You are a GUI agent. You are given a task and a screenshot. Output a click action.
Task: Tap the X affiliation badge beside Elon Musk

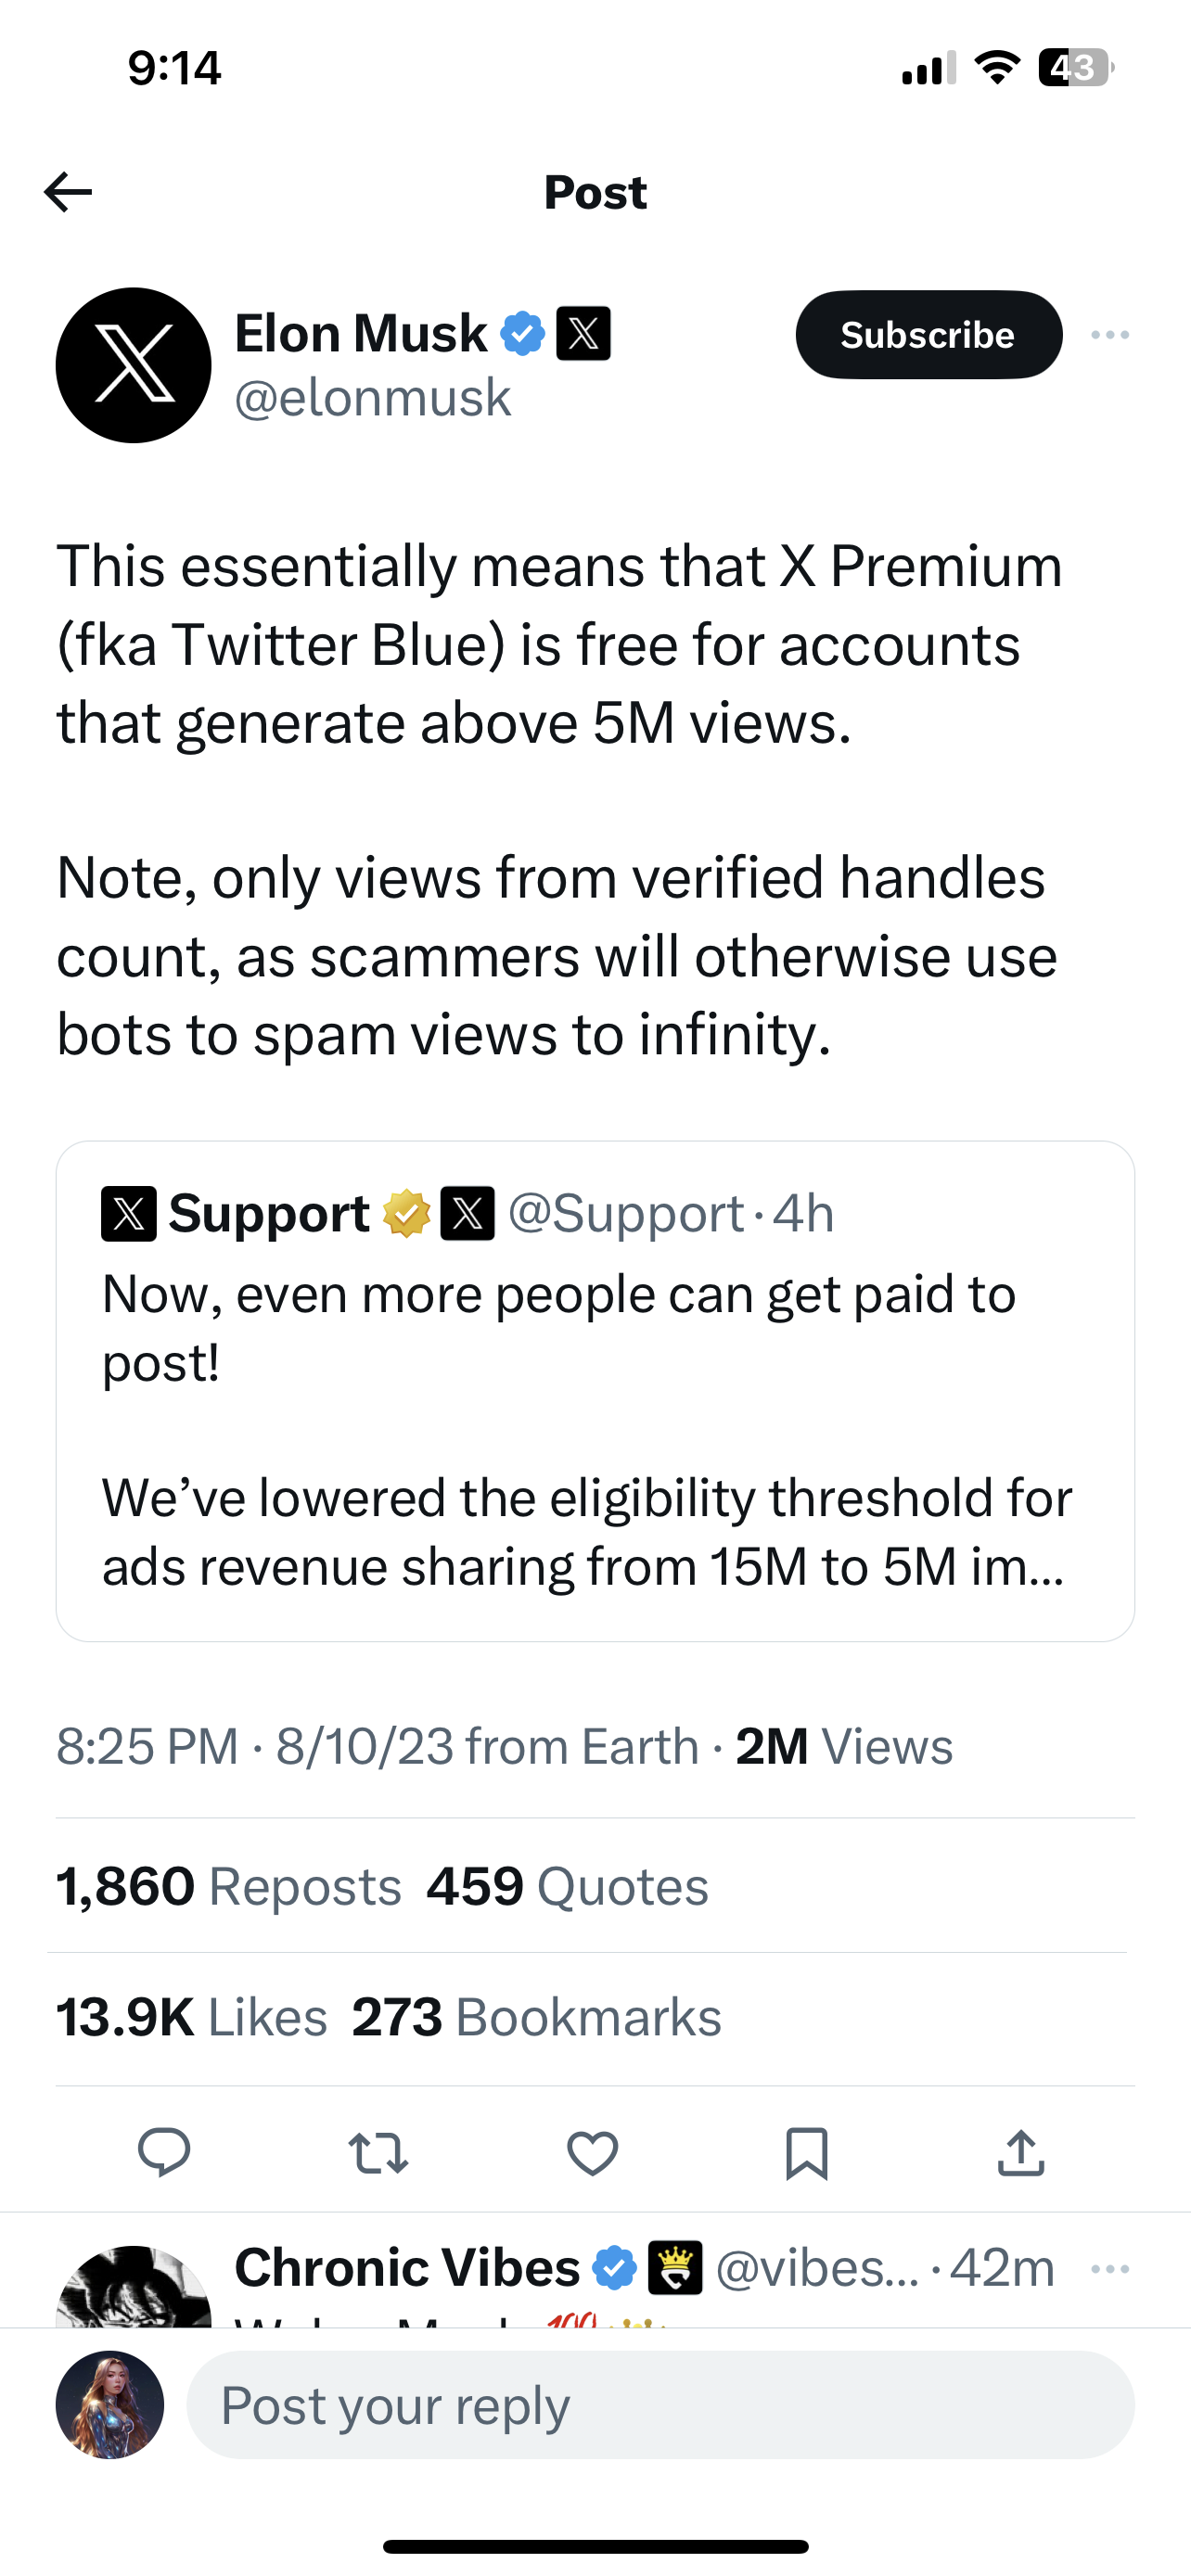(x=583, y=333)
